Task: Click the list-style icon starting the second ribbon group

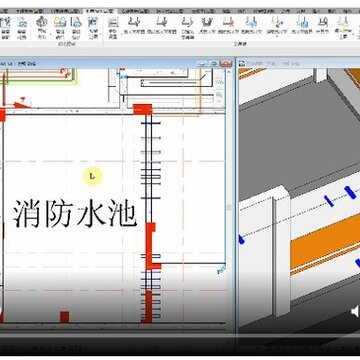Action: click(x=113, y=23)
